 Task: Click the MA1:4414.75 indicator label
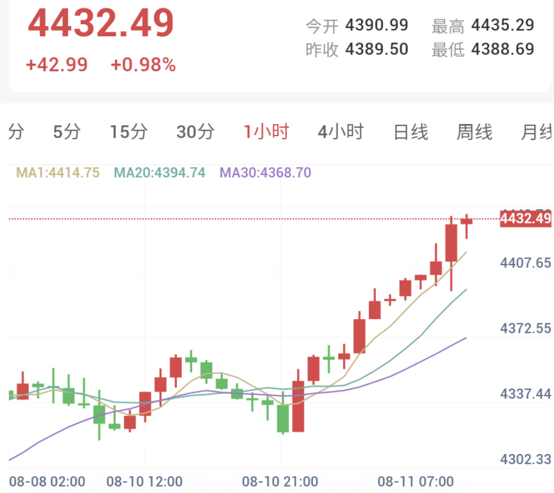click(x=58, y=172)
